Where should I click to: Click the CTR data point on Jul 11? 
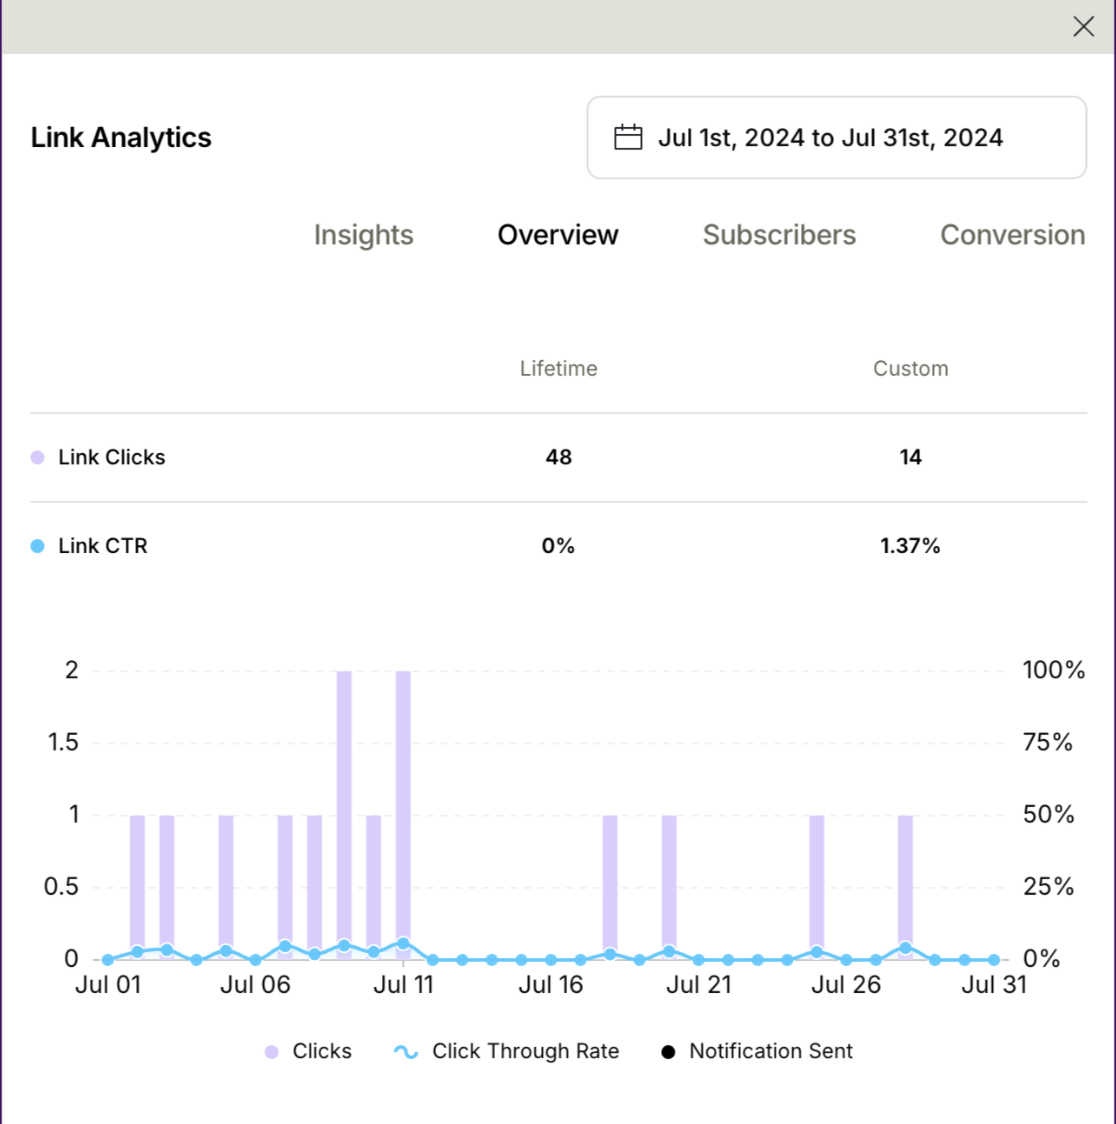pyautogui.click(x=403, y=942)
